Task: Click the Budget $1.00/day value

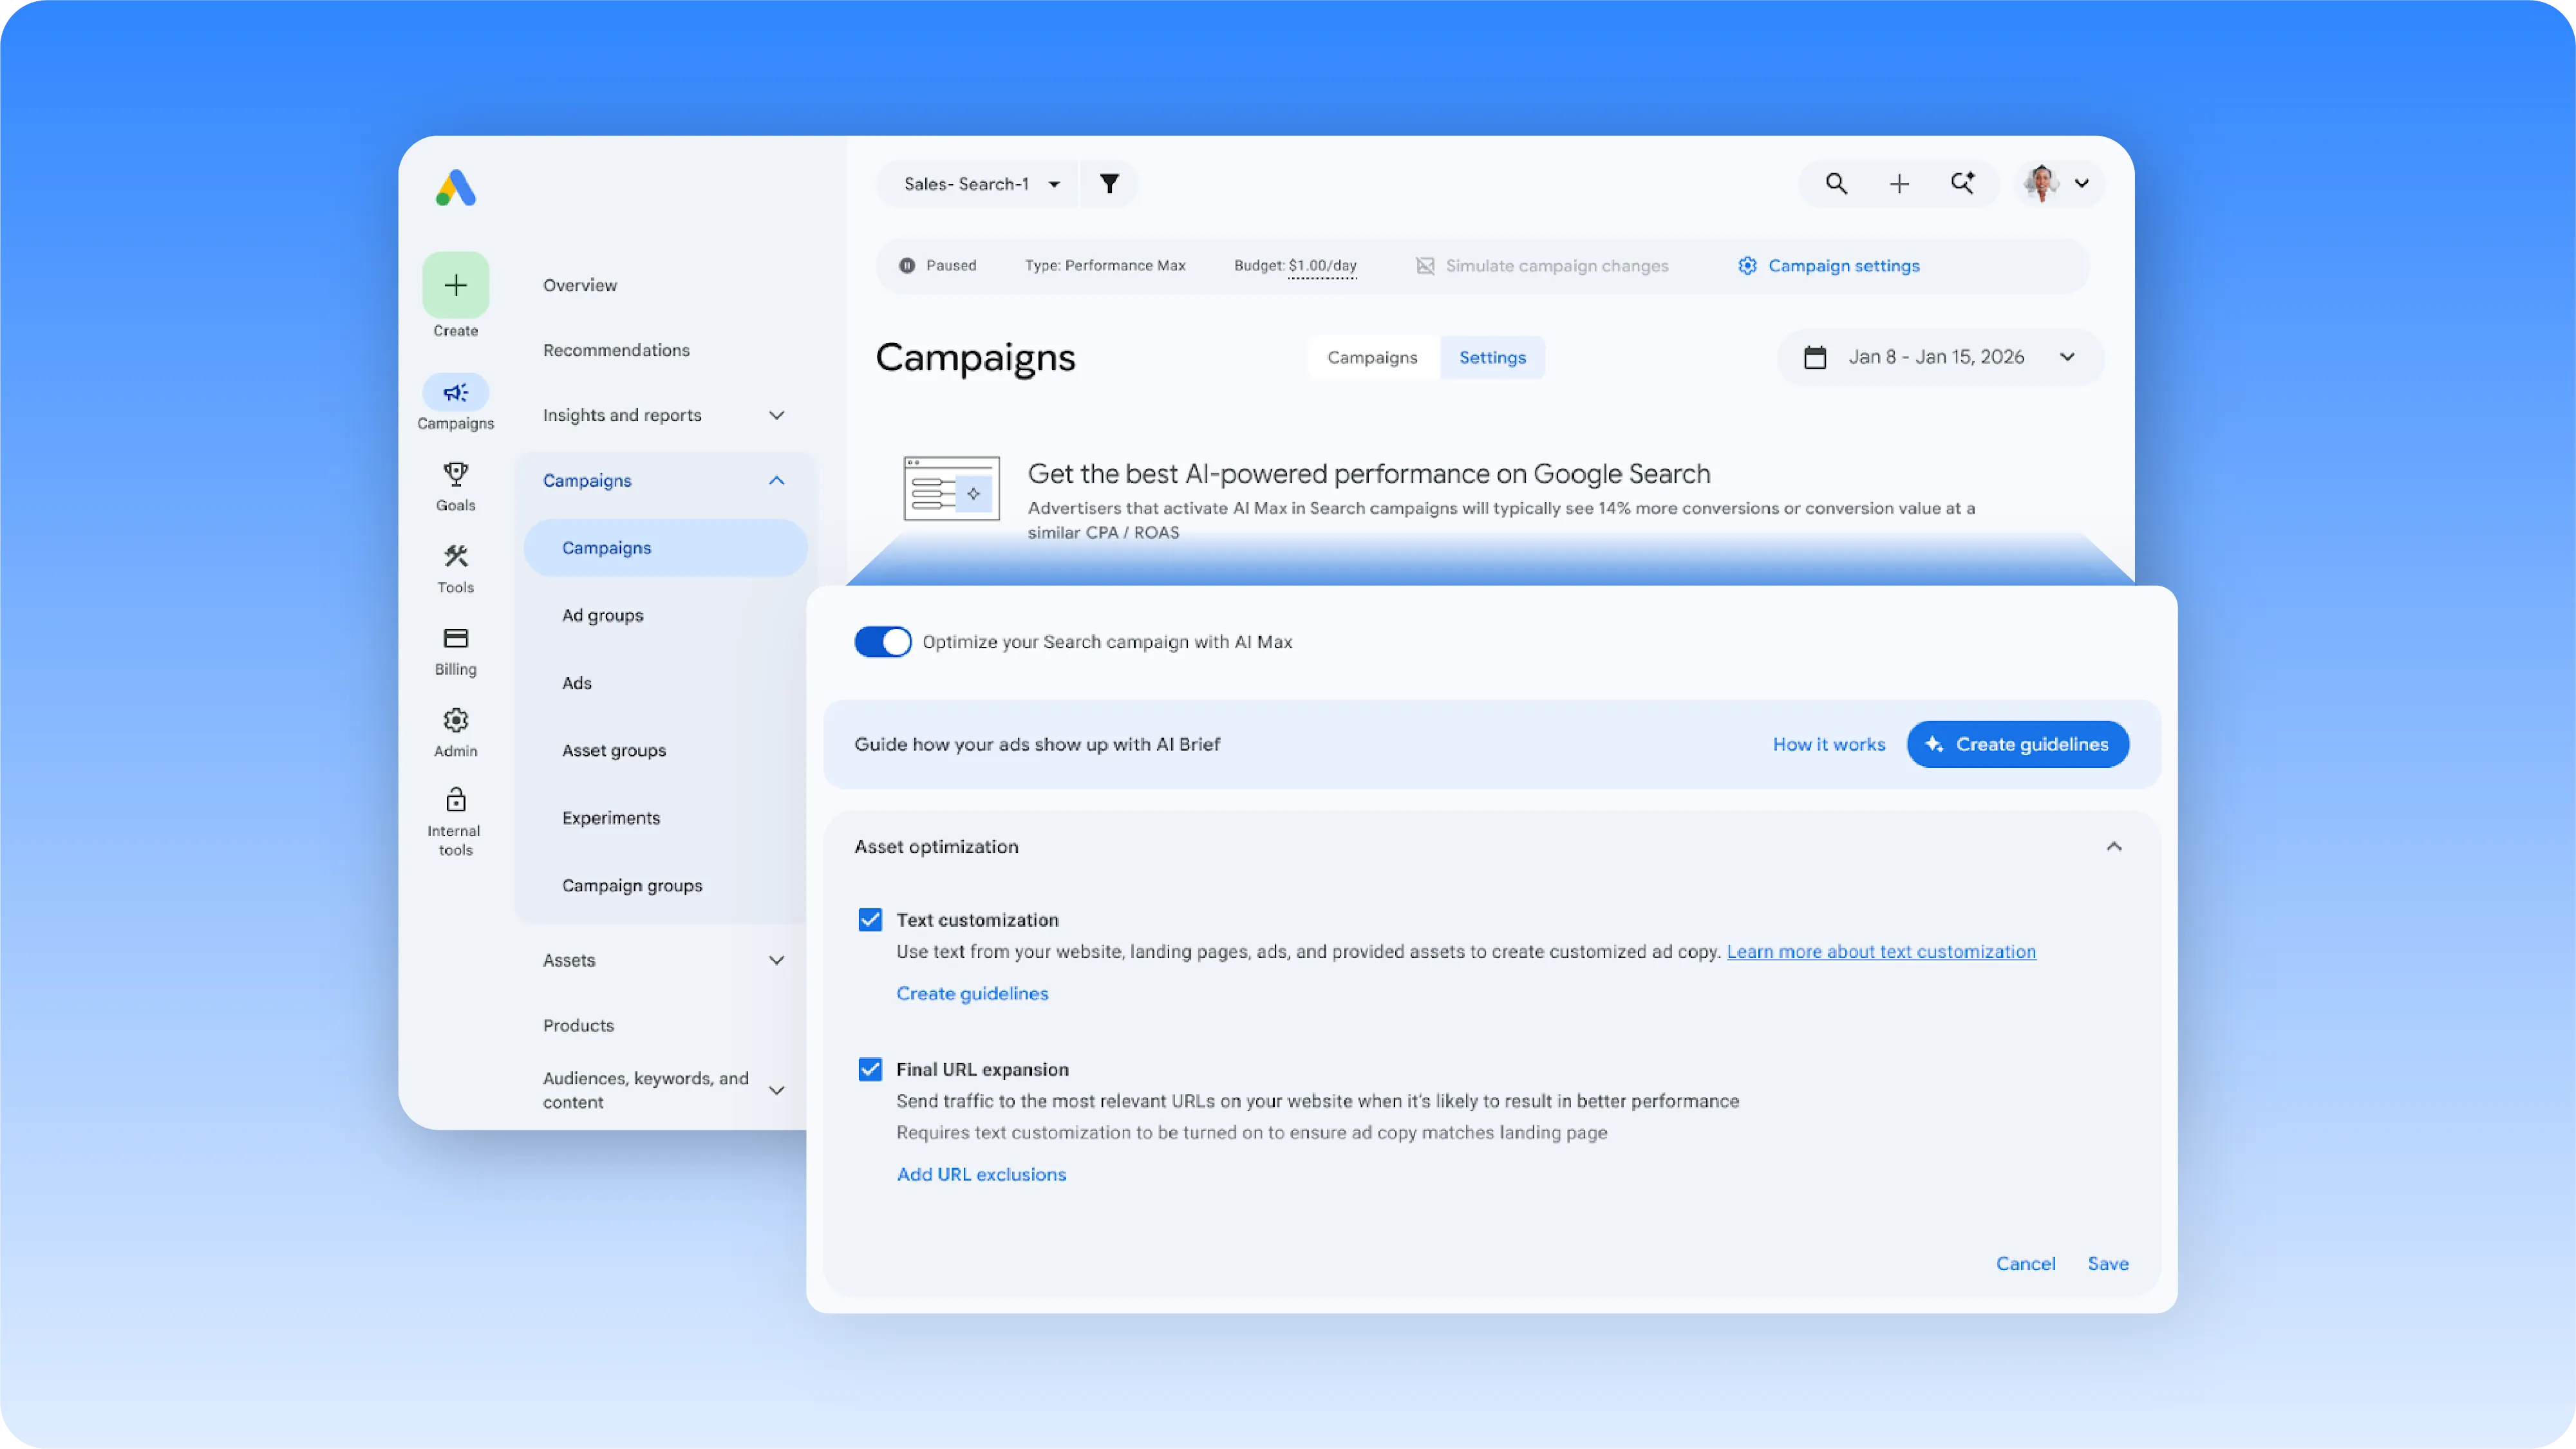Action: [x=1322, y=266]
